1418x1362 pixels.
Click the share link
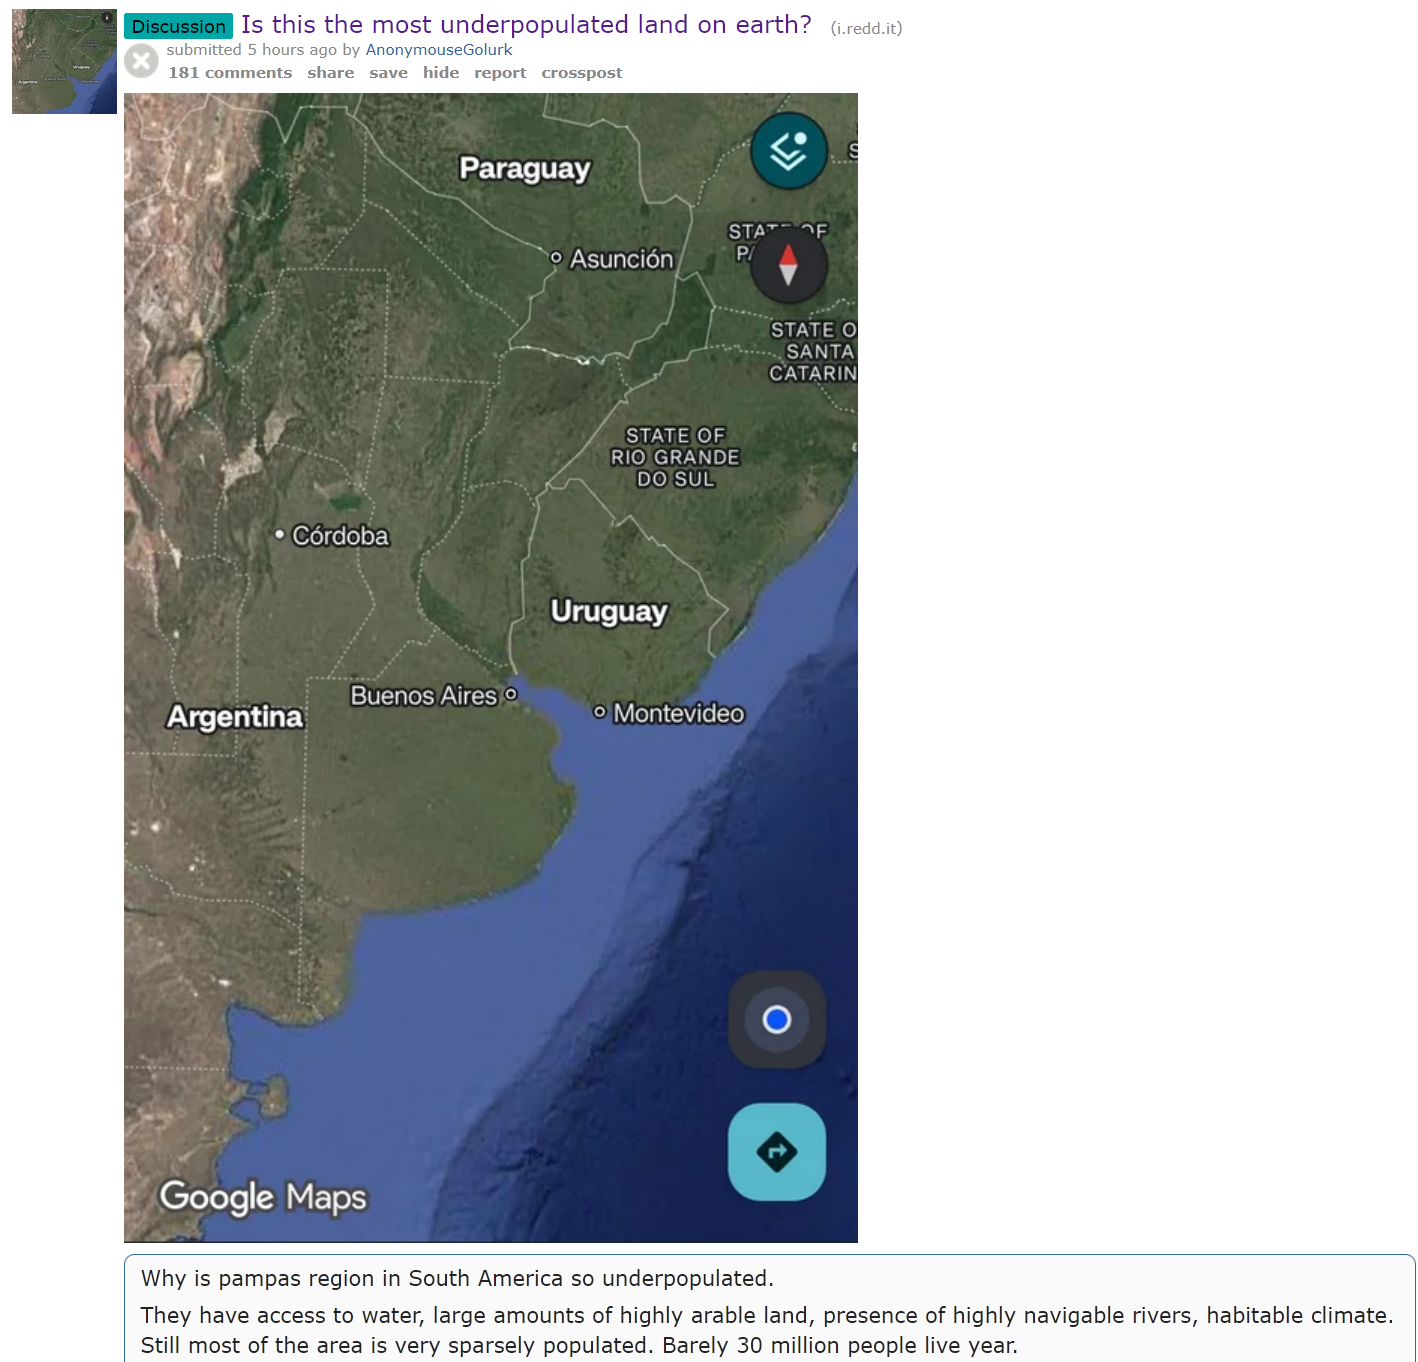coord(331,73)
